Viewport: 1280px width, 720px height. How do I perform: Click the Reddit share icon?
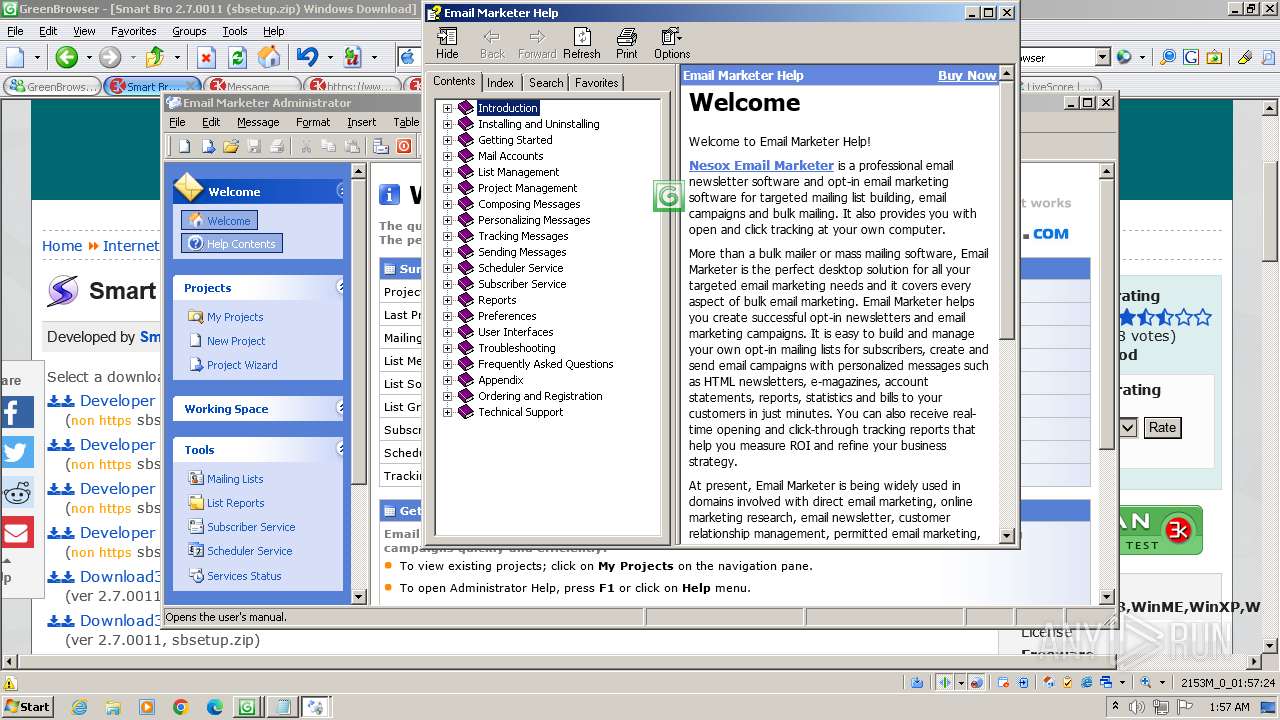click(16, 492)
